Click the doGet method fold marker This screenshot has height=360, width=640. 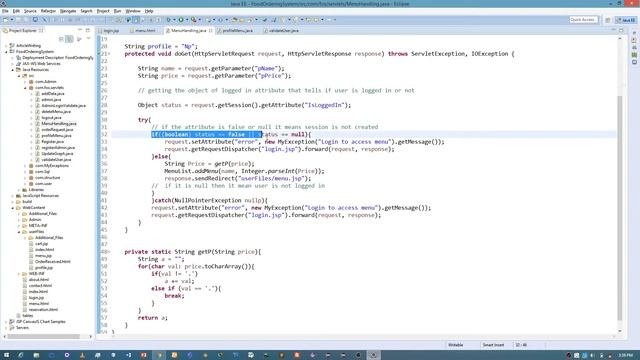tap(109, 54)
